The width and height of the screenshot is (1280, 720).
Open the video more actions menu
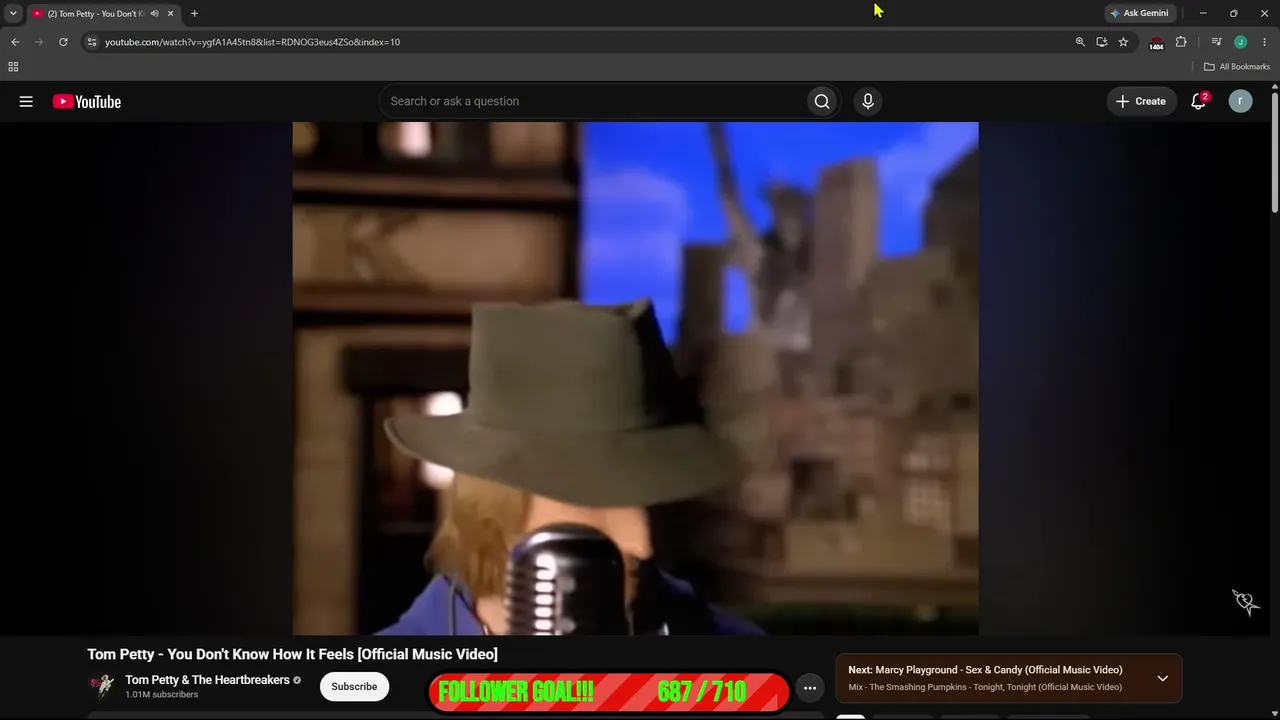pos(810,688)
